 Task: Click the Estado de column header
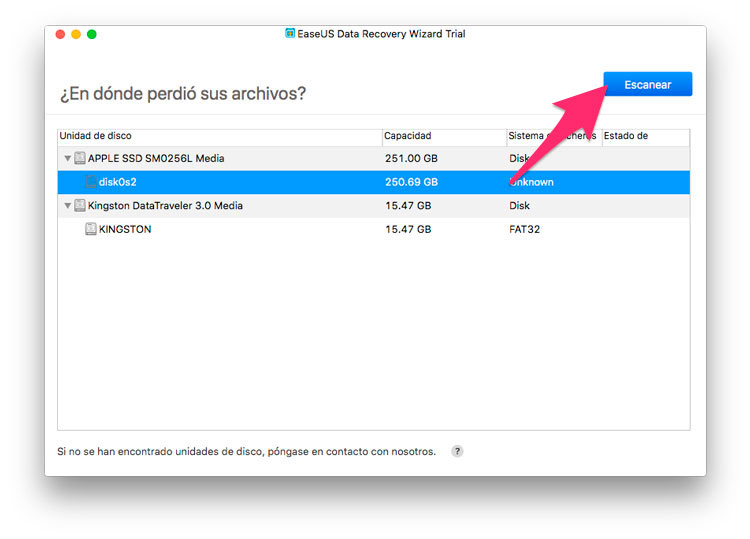coord(645,136)
